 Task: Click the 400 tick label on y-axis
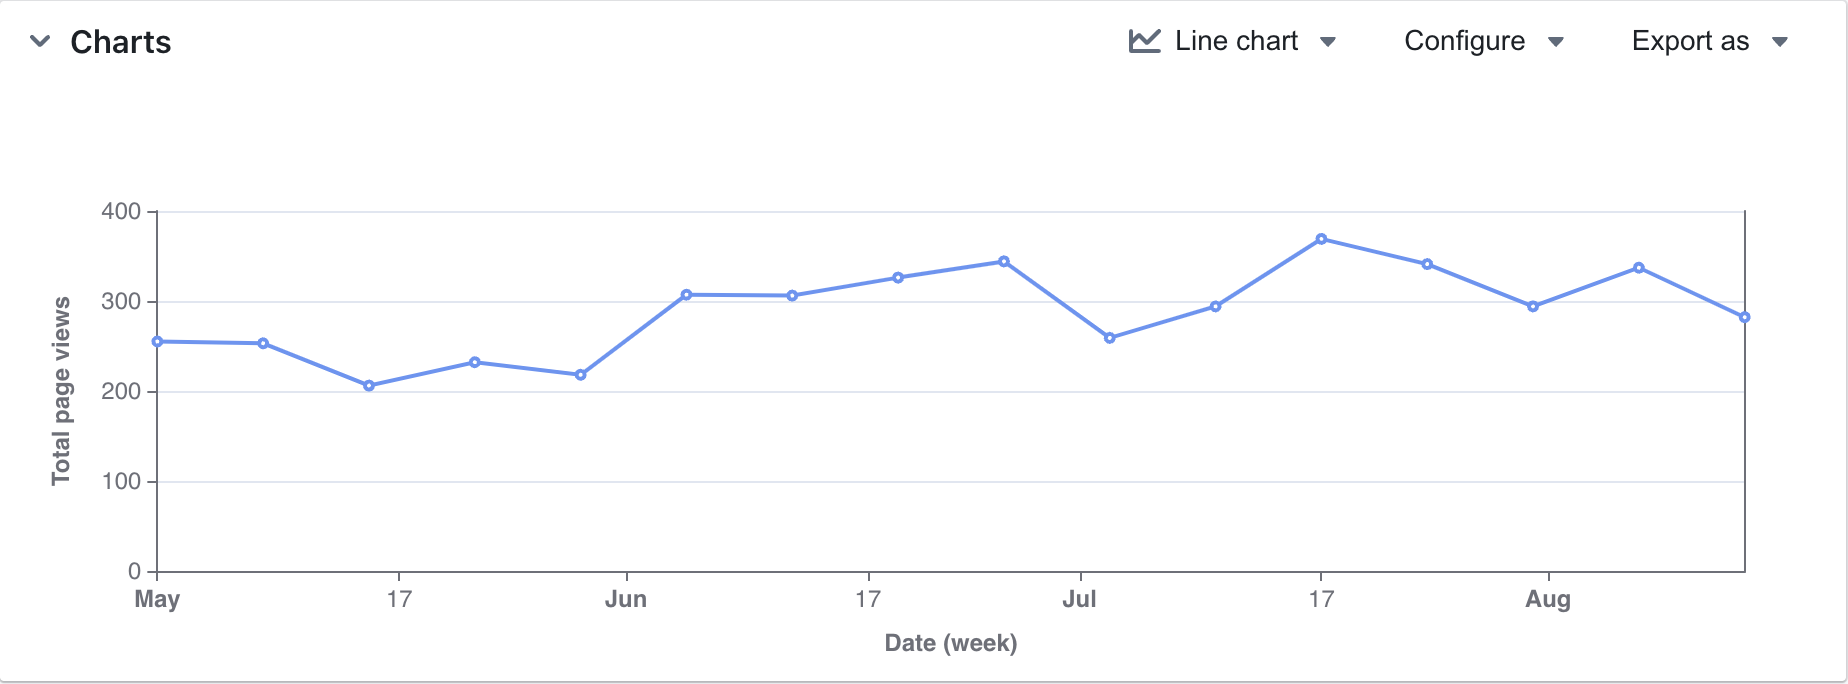click(x=121, y=211)
